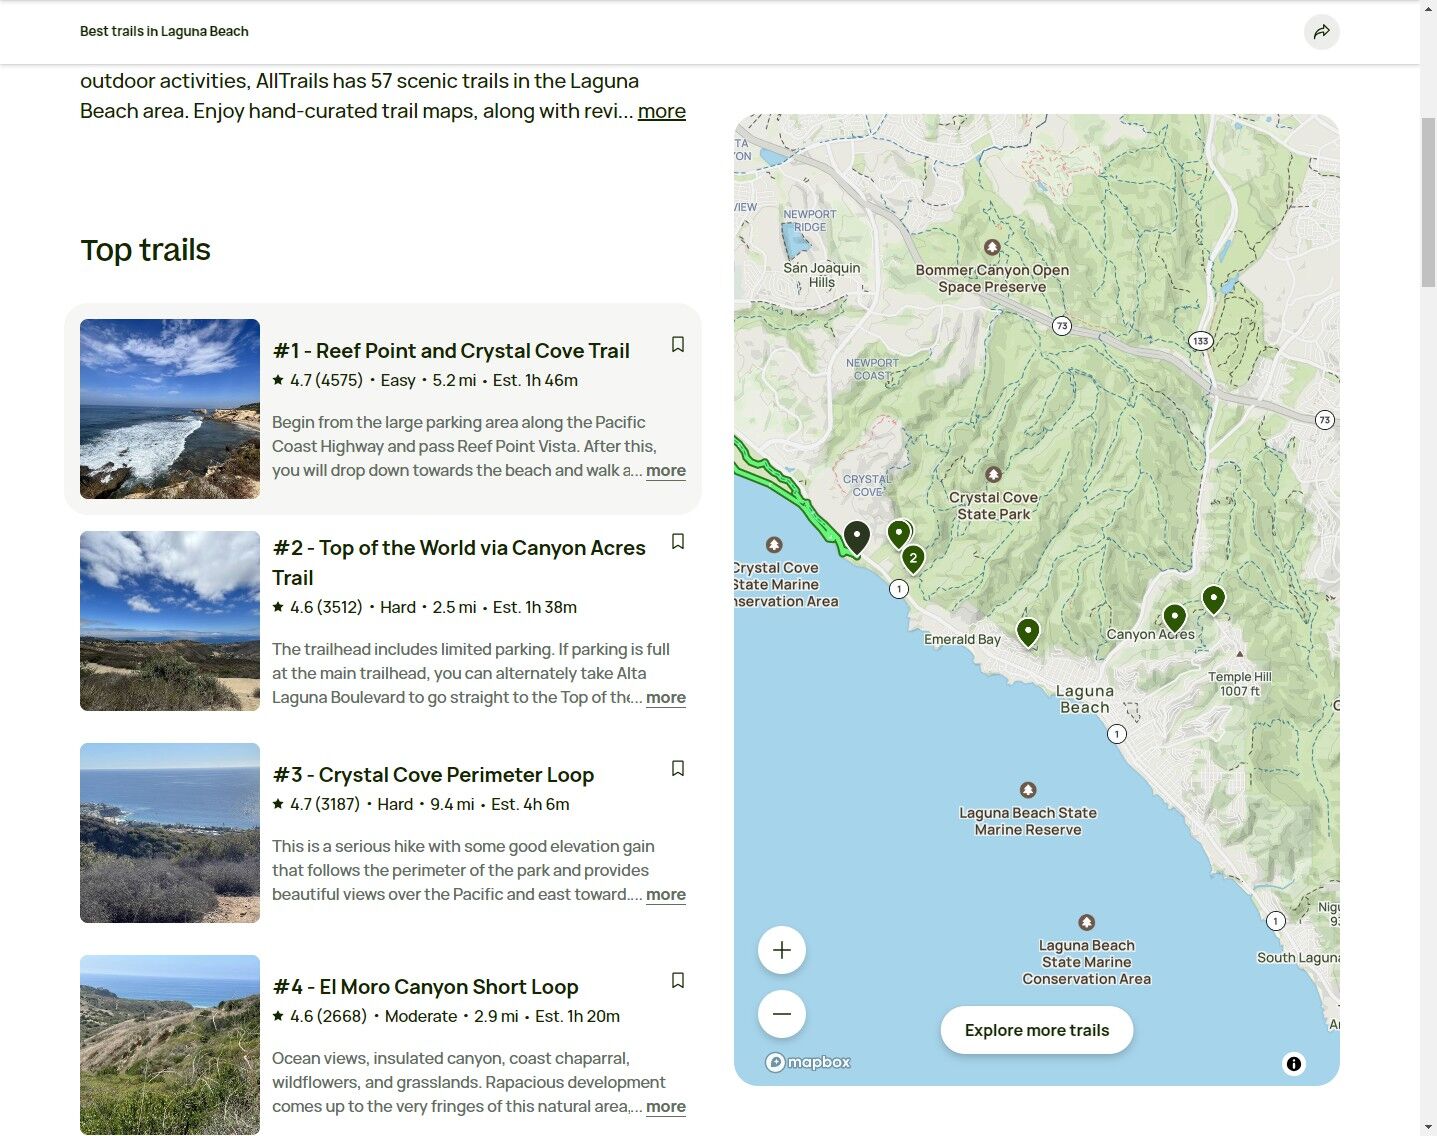Click the '9.4 mi' distance text
This screenshot has width=1437, height=1136.
pyautogui.click(x=452, y=804)
